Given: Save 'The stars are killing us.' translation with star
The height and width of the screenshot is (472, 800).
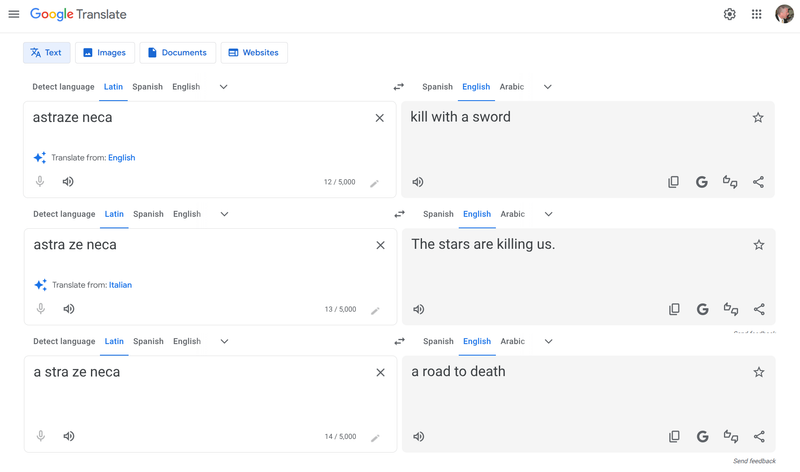Looking at the screenshot, I should click(758, 245).
